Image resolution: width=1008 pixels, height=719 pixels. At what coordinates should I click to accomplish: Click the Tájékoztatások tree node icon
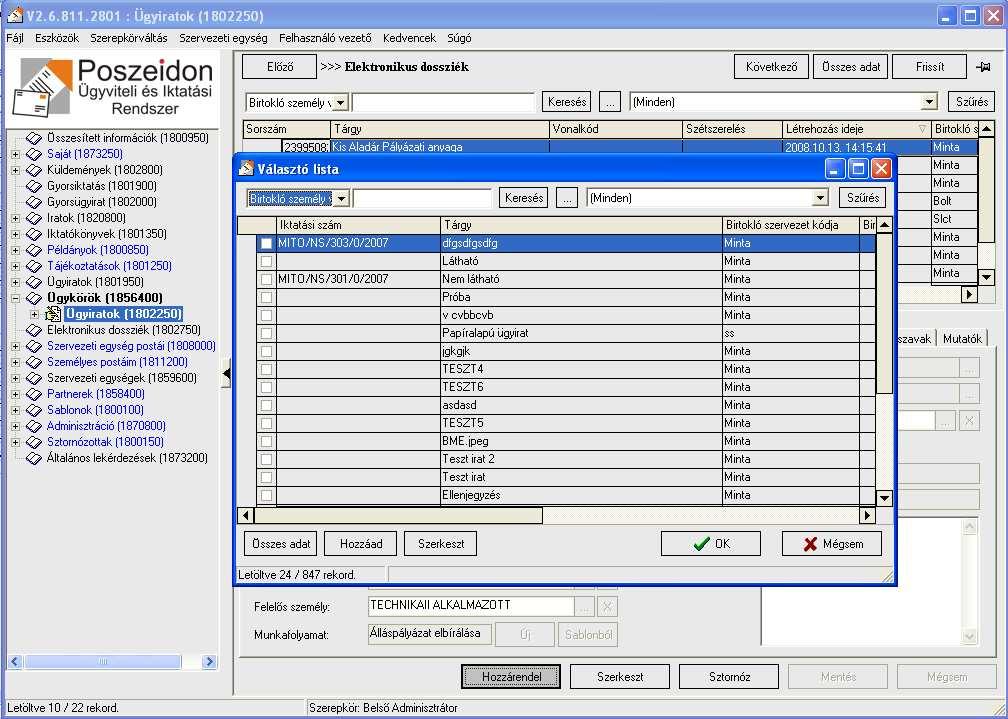tap(34, 266)
